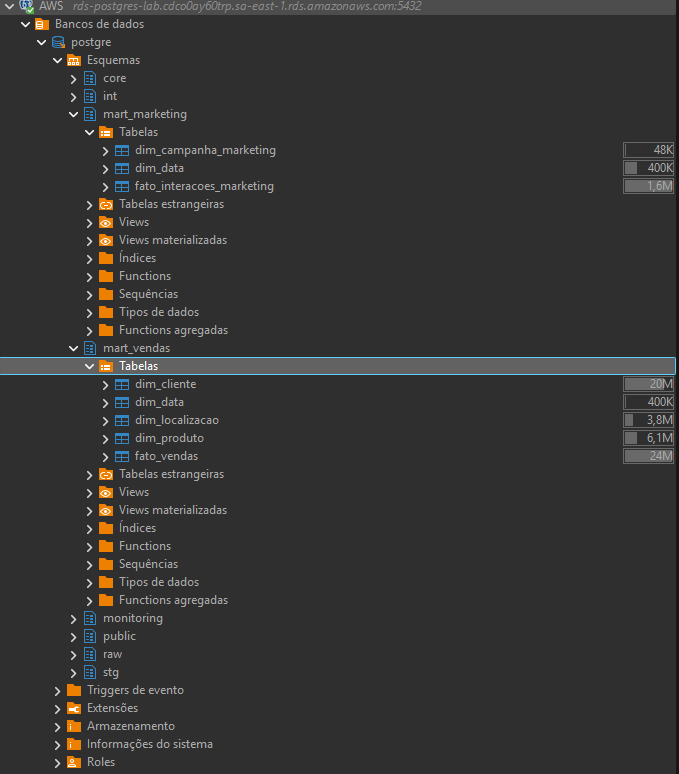
Task: Click the Views materializadas icon under mart_vendas
Action: point(105,510)
